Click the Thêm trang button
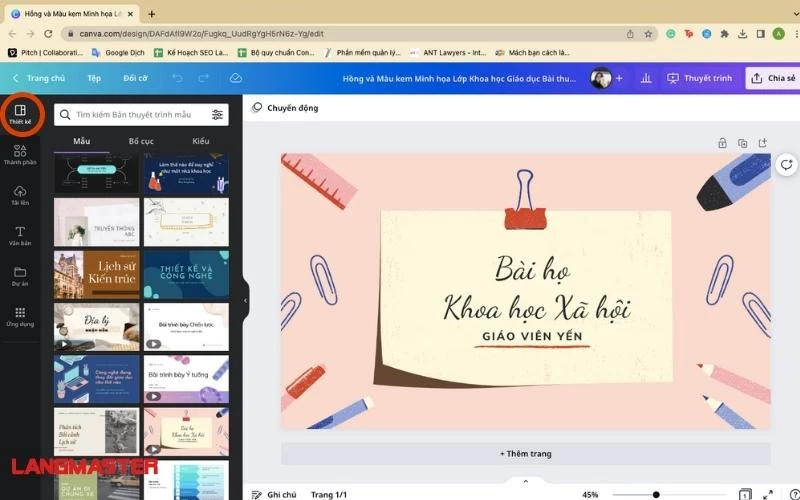 (526, 453)
